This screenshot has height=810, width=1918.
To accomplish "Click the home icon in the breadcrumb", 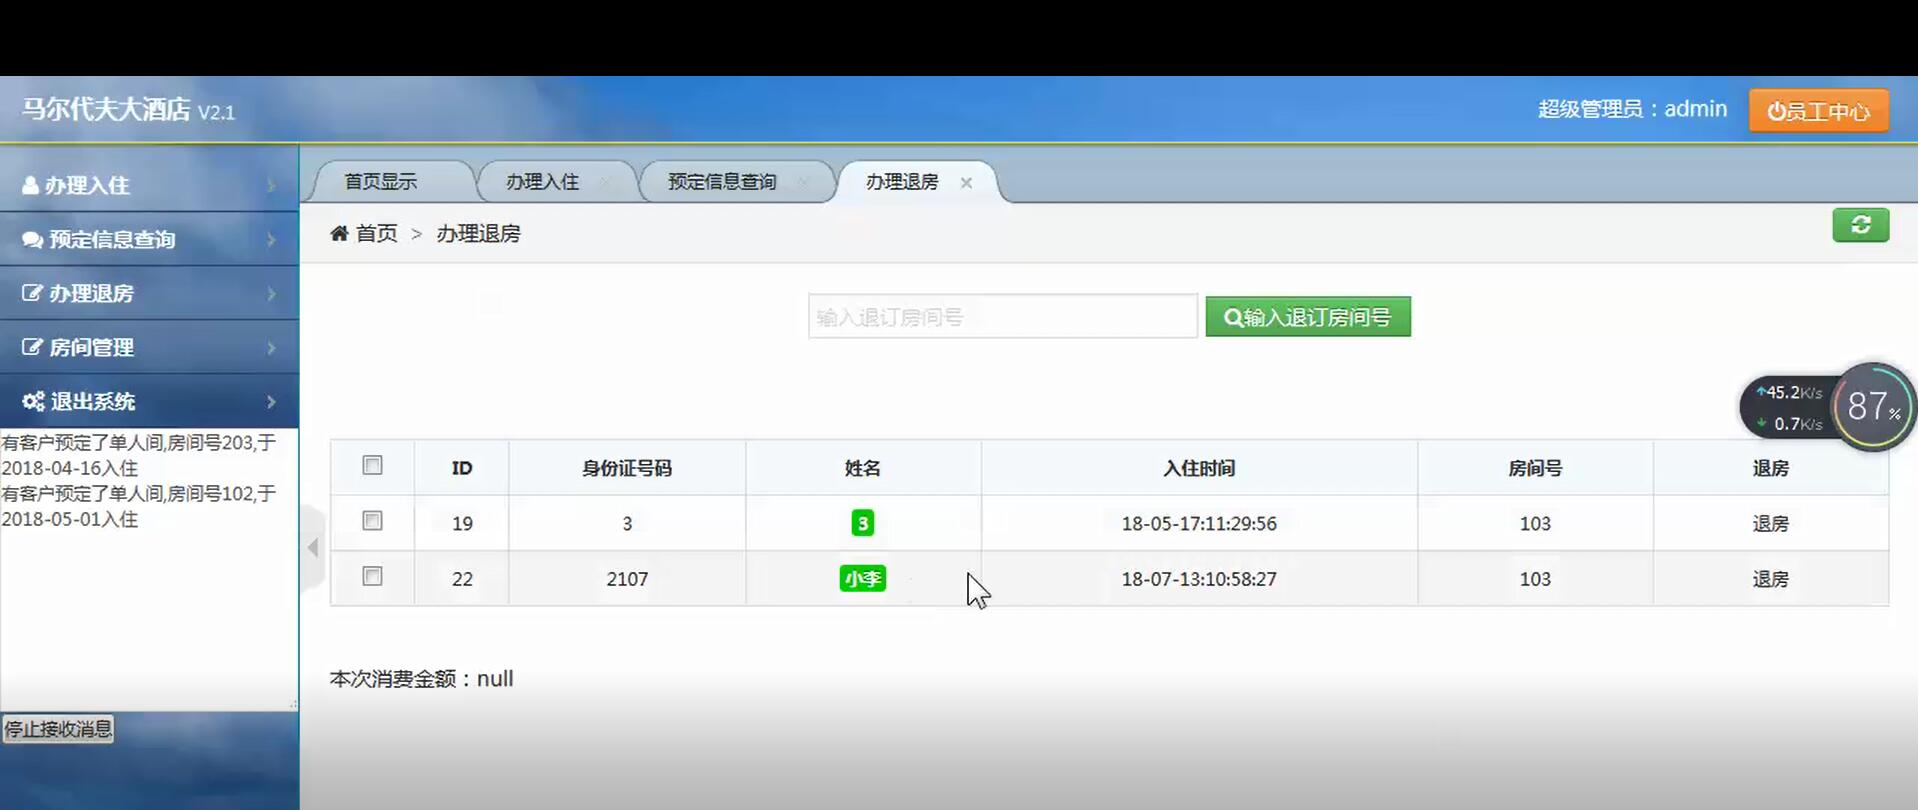I will [339, 233].
